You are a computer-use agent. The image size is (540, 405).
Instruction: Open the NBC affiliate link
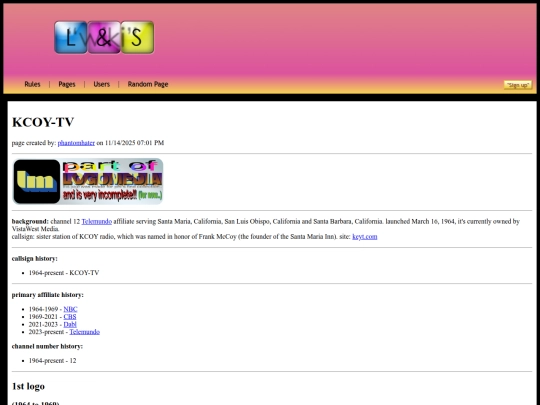70,309
